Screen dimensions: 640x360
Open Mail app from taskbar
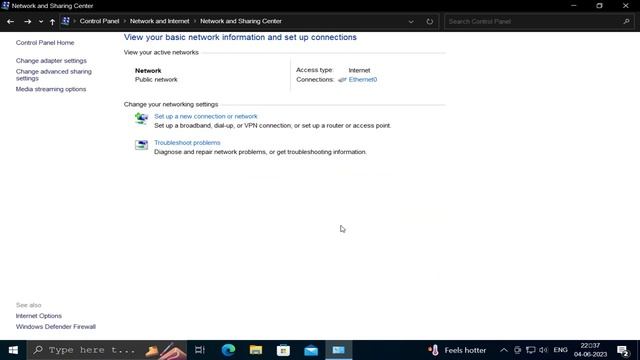[311, 350]
